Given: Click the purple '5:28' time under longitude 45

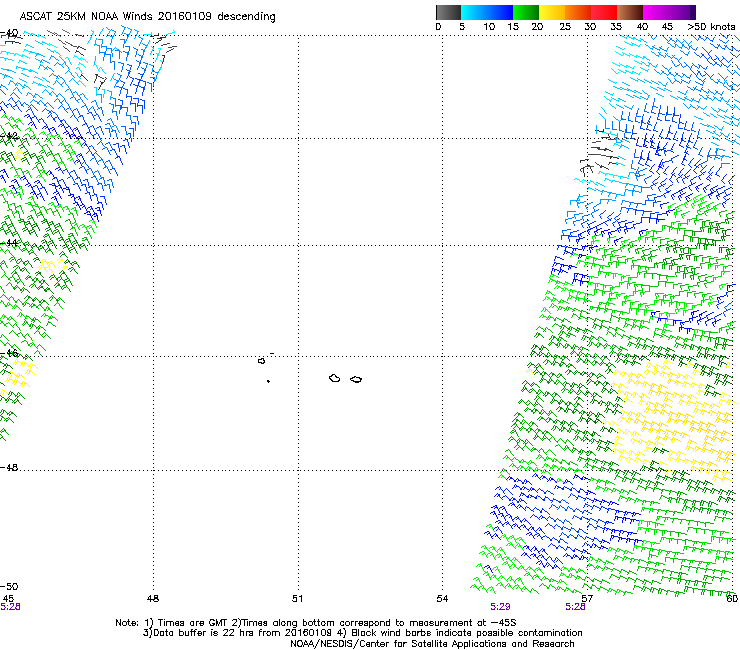Looking at the screenshot, I should coord(10,607).
